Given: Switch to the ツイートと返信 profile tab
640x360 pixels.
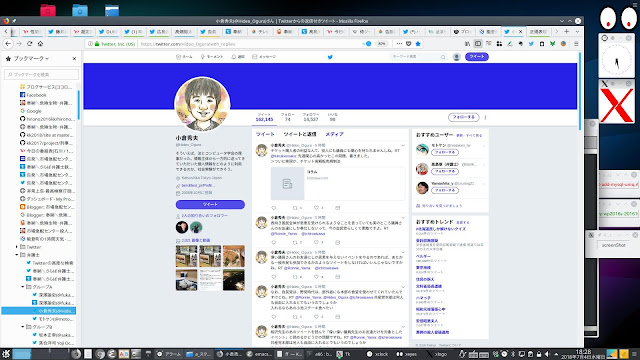Looking at the screenshot, I should [x=300, y=134].
